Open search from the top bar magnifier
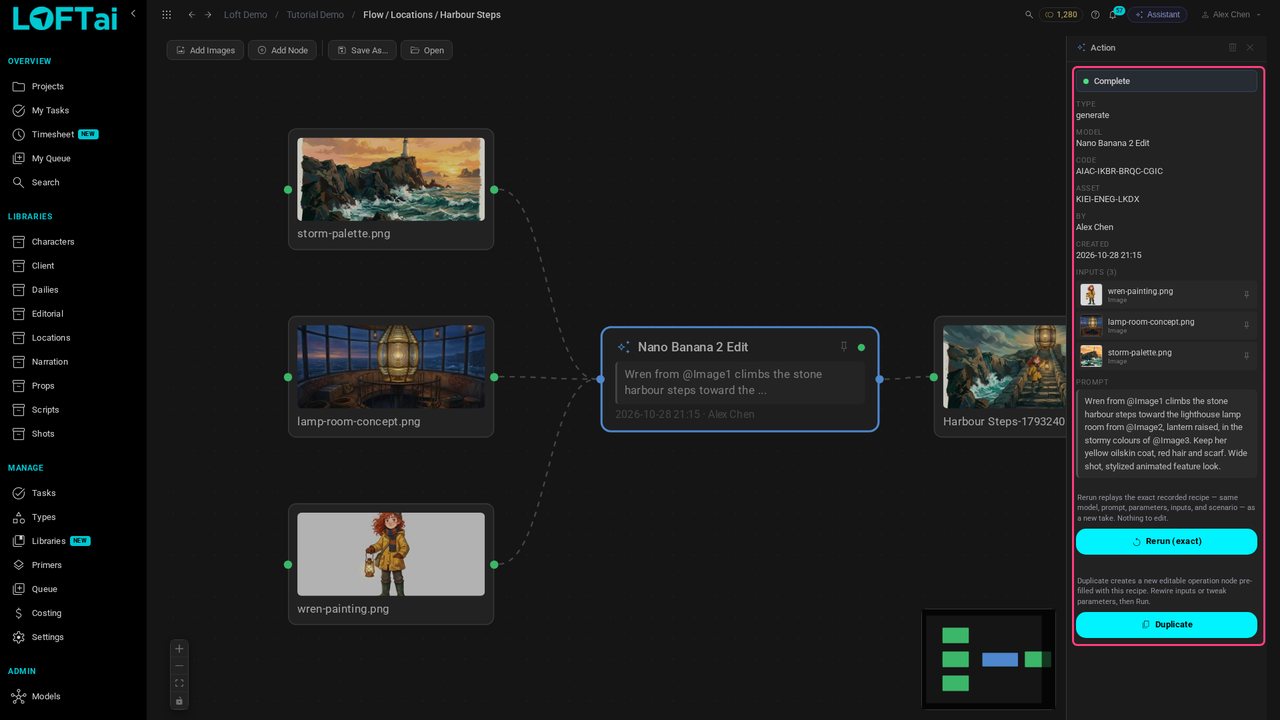The width and height of the screenshot is (1280, 720). (1030, 15)
